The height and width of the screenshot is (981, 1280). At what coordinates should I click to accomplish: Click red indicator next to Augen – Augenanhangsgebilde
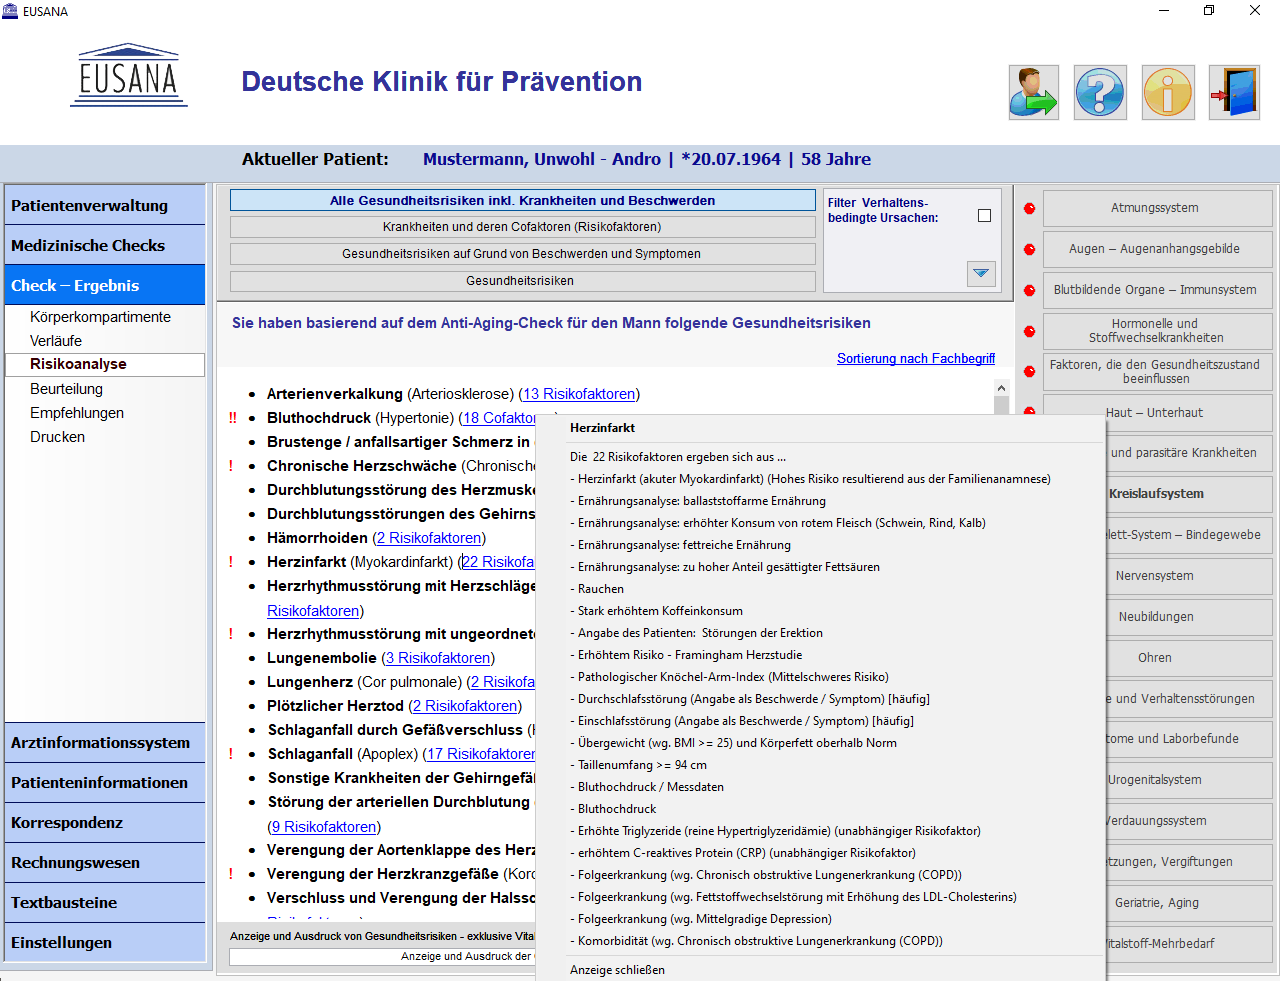1029,250
